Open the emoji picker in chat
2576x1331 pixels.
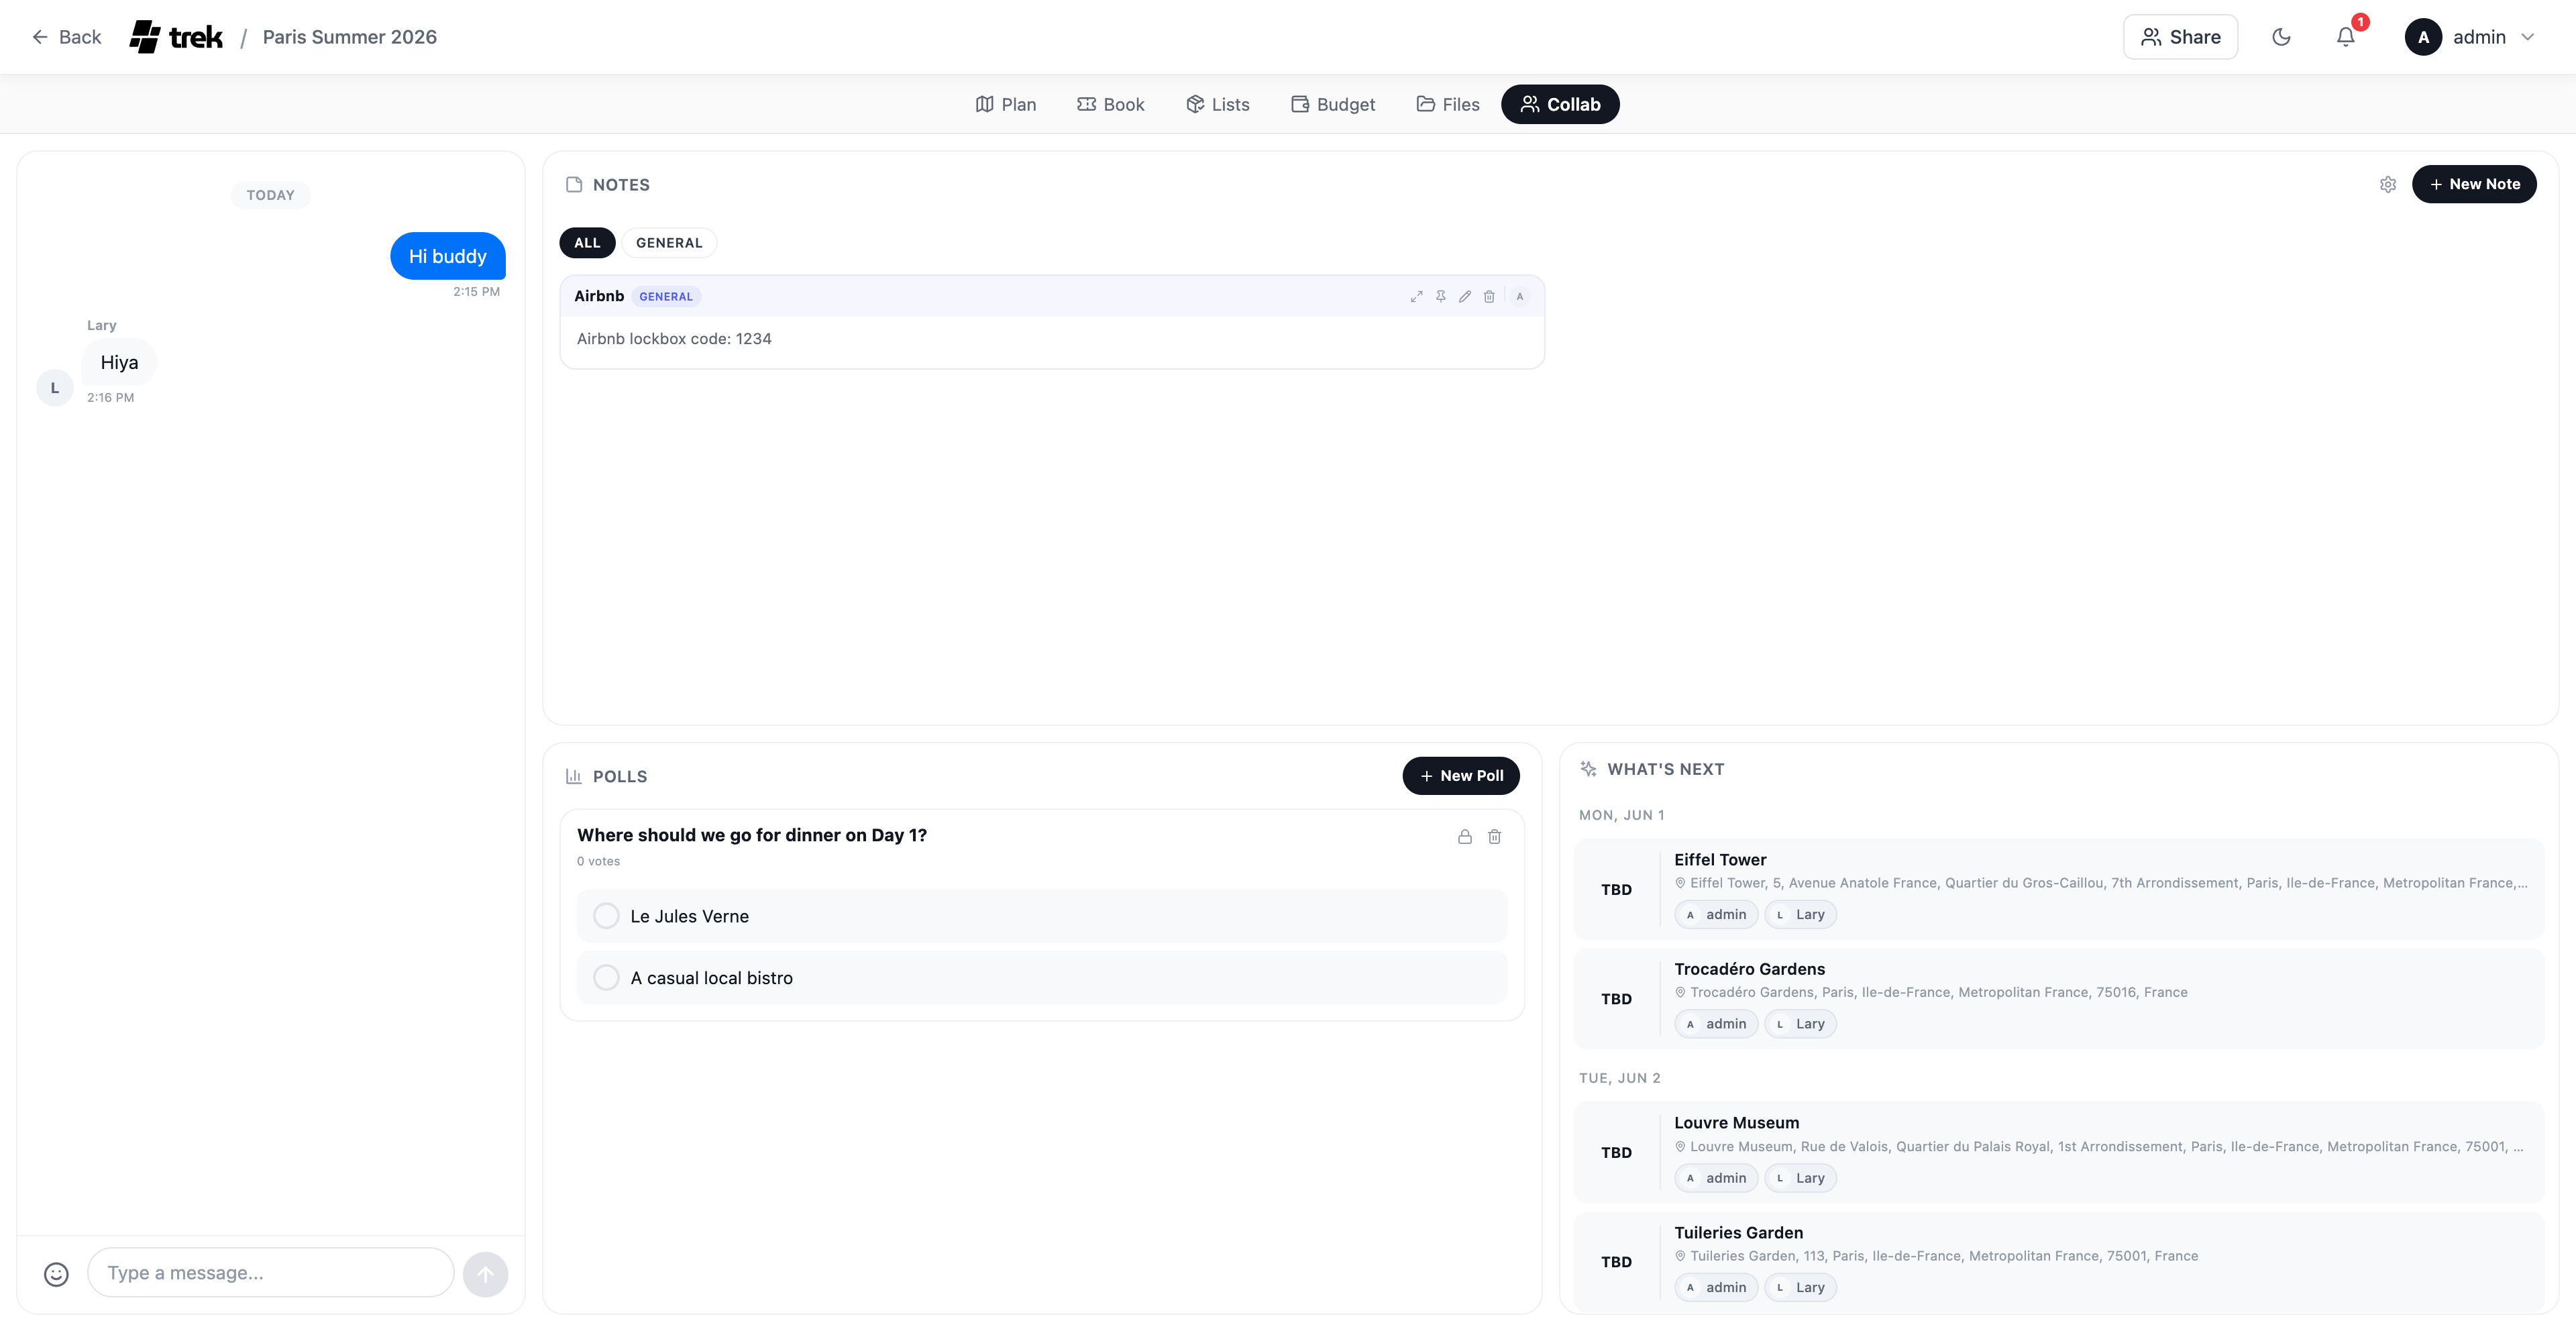(x=56, y=1273)
